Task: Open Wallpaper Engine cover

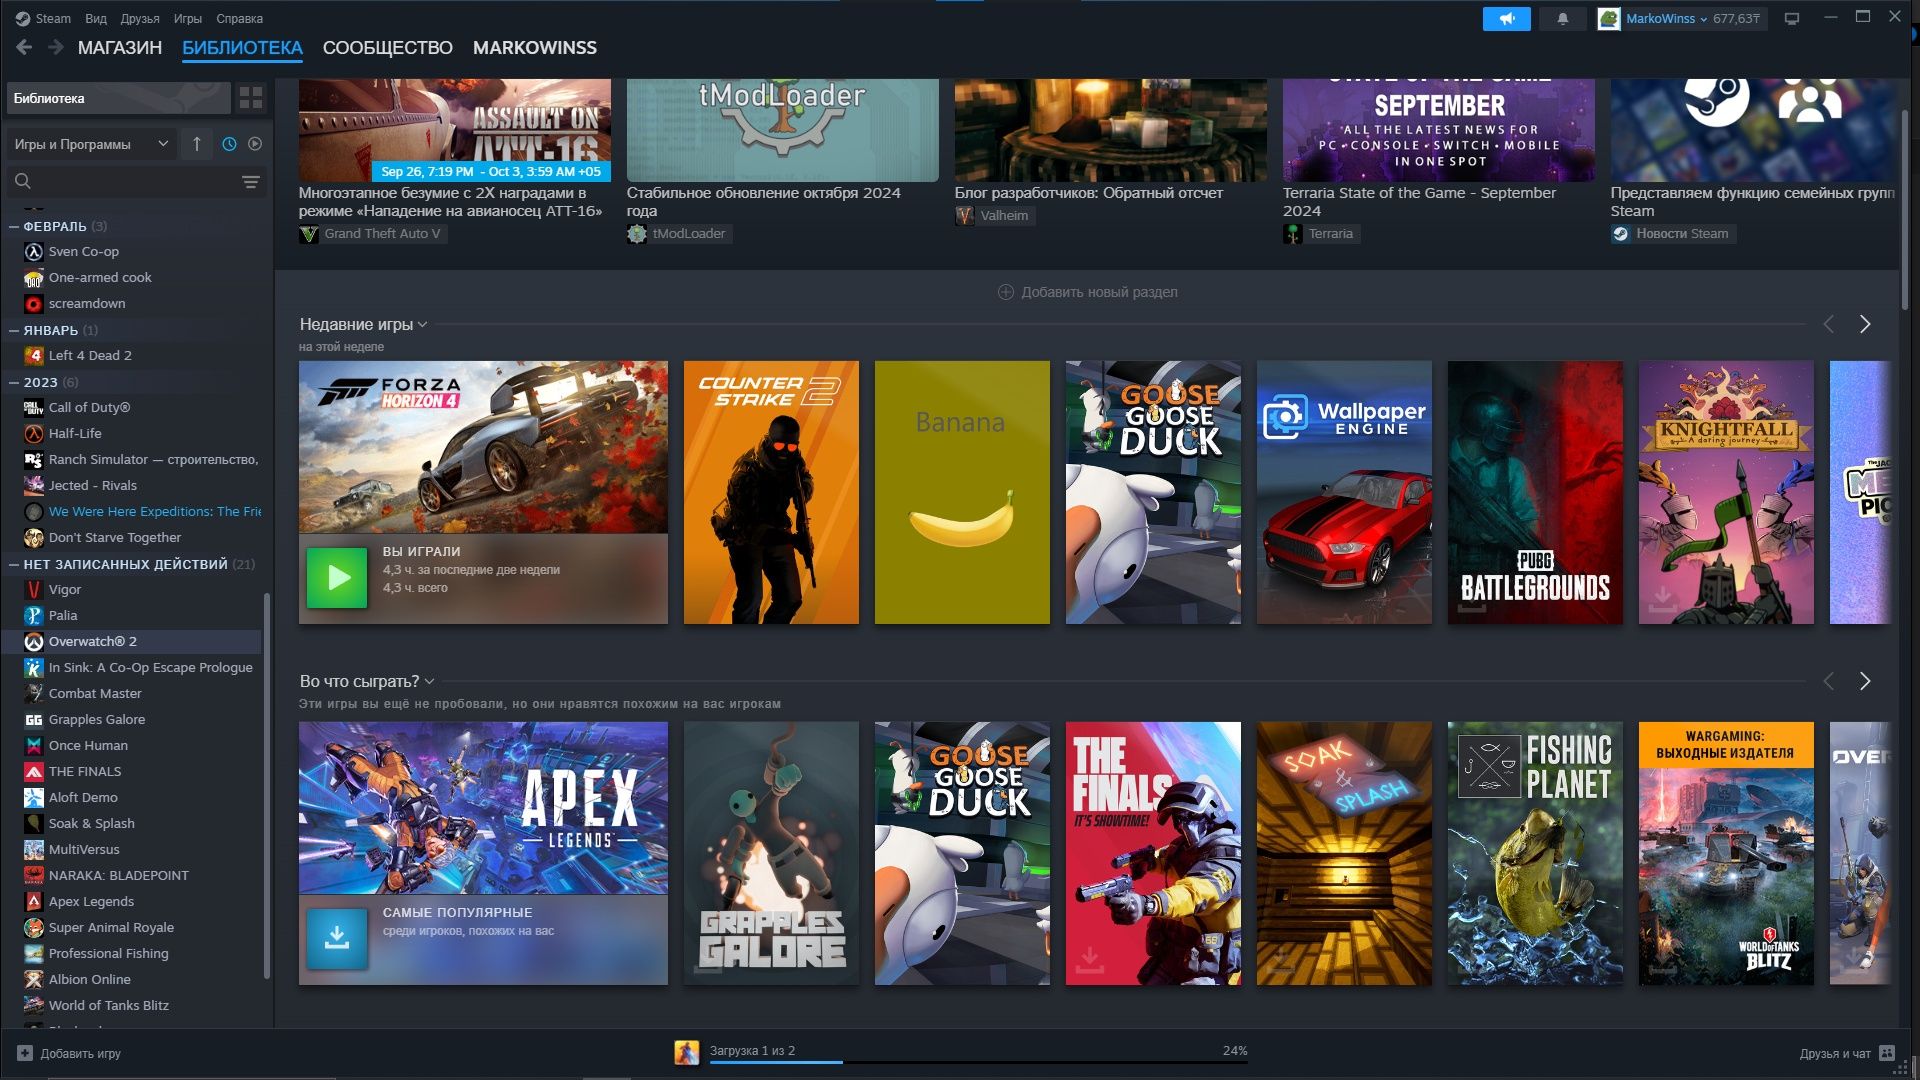Action: 1344,492
